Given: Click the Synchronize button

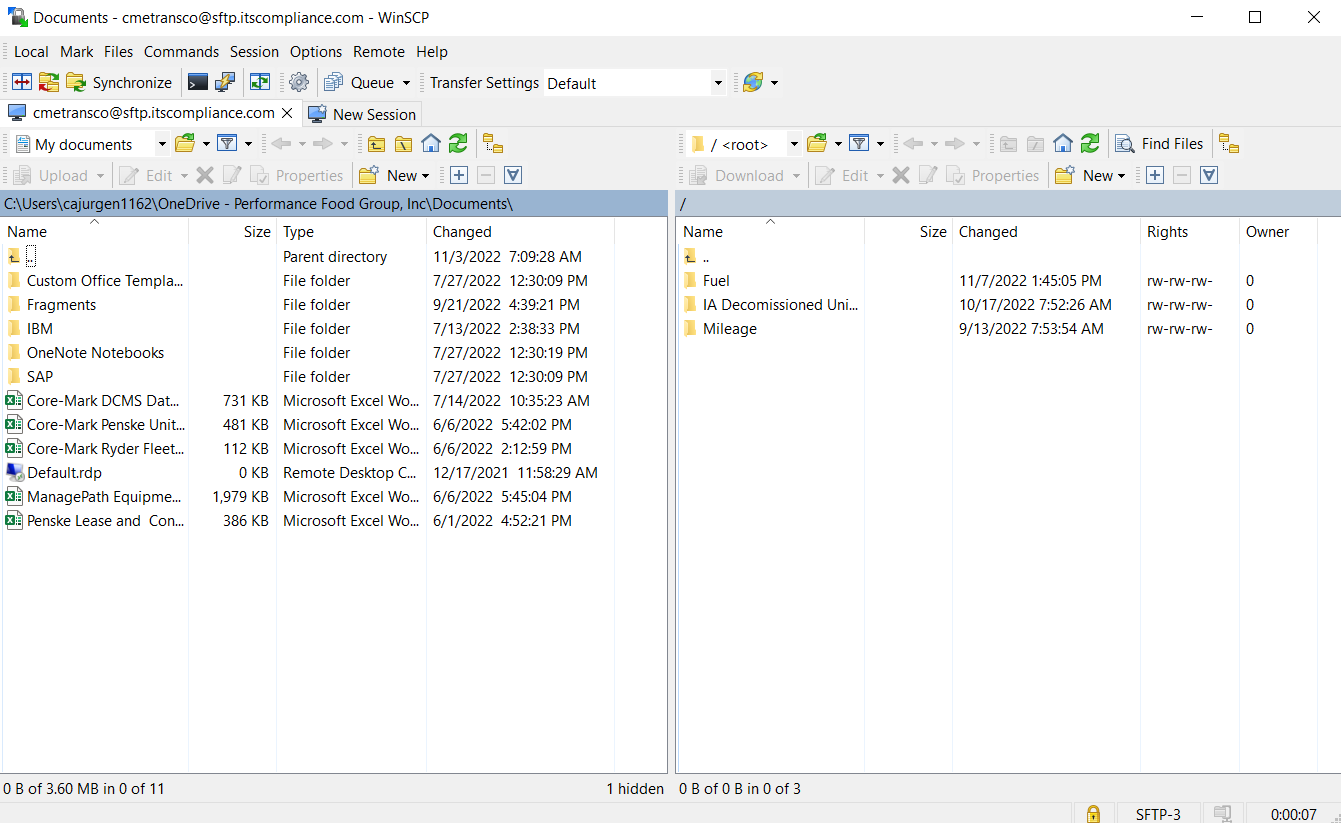Looking at the screenshot, I should pos(119,83).
